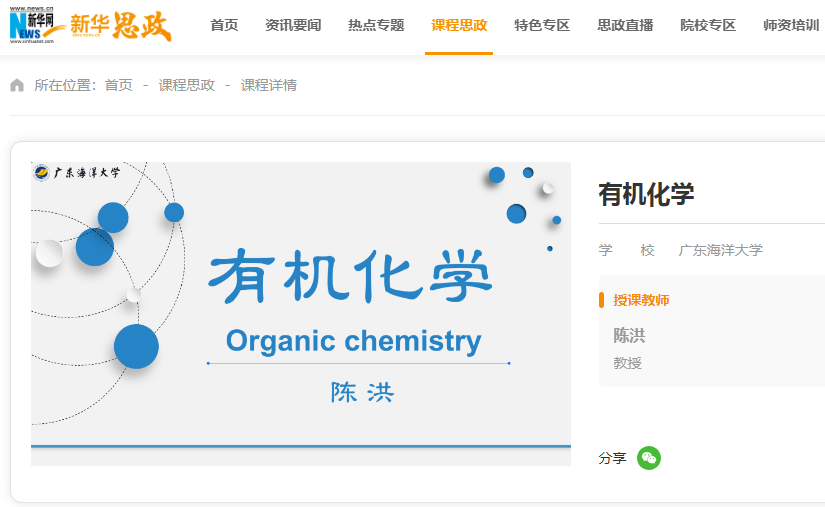Click the 新华思政 site logo
This screenshot has width=825, height=507.
[121, 26]
